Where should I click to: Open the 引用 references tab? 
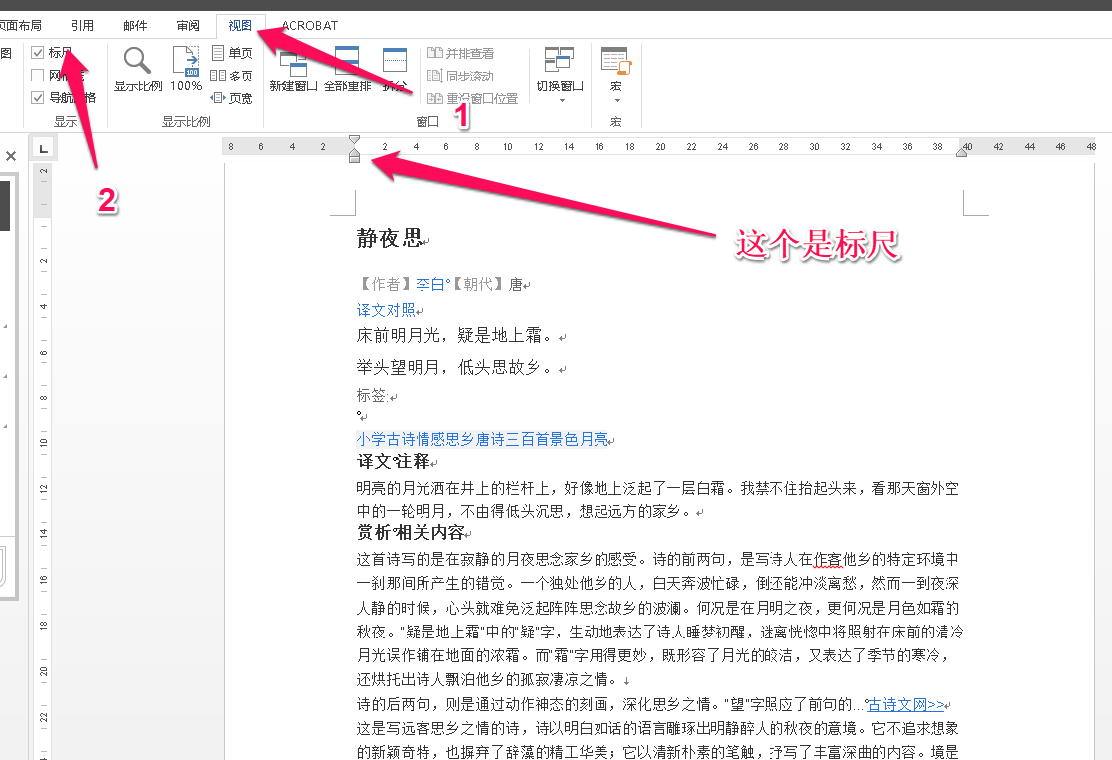pyautogui.click(x=82, y=26)
